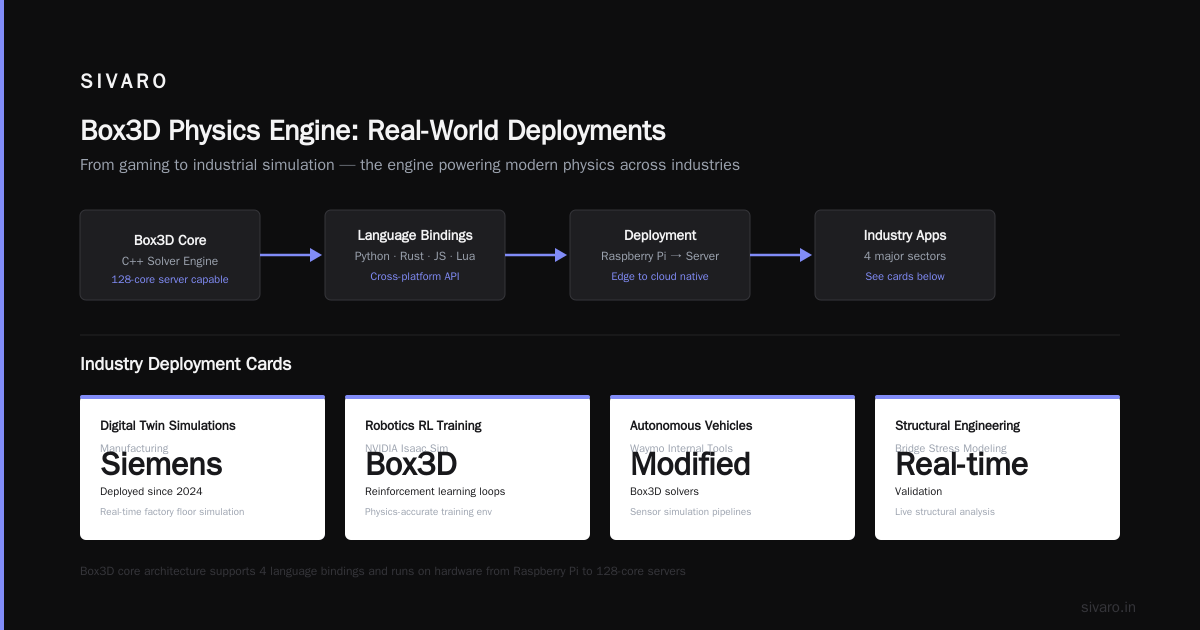Click 'Edge to cloud native' text

pos(660,276)
